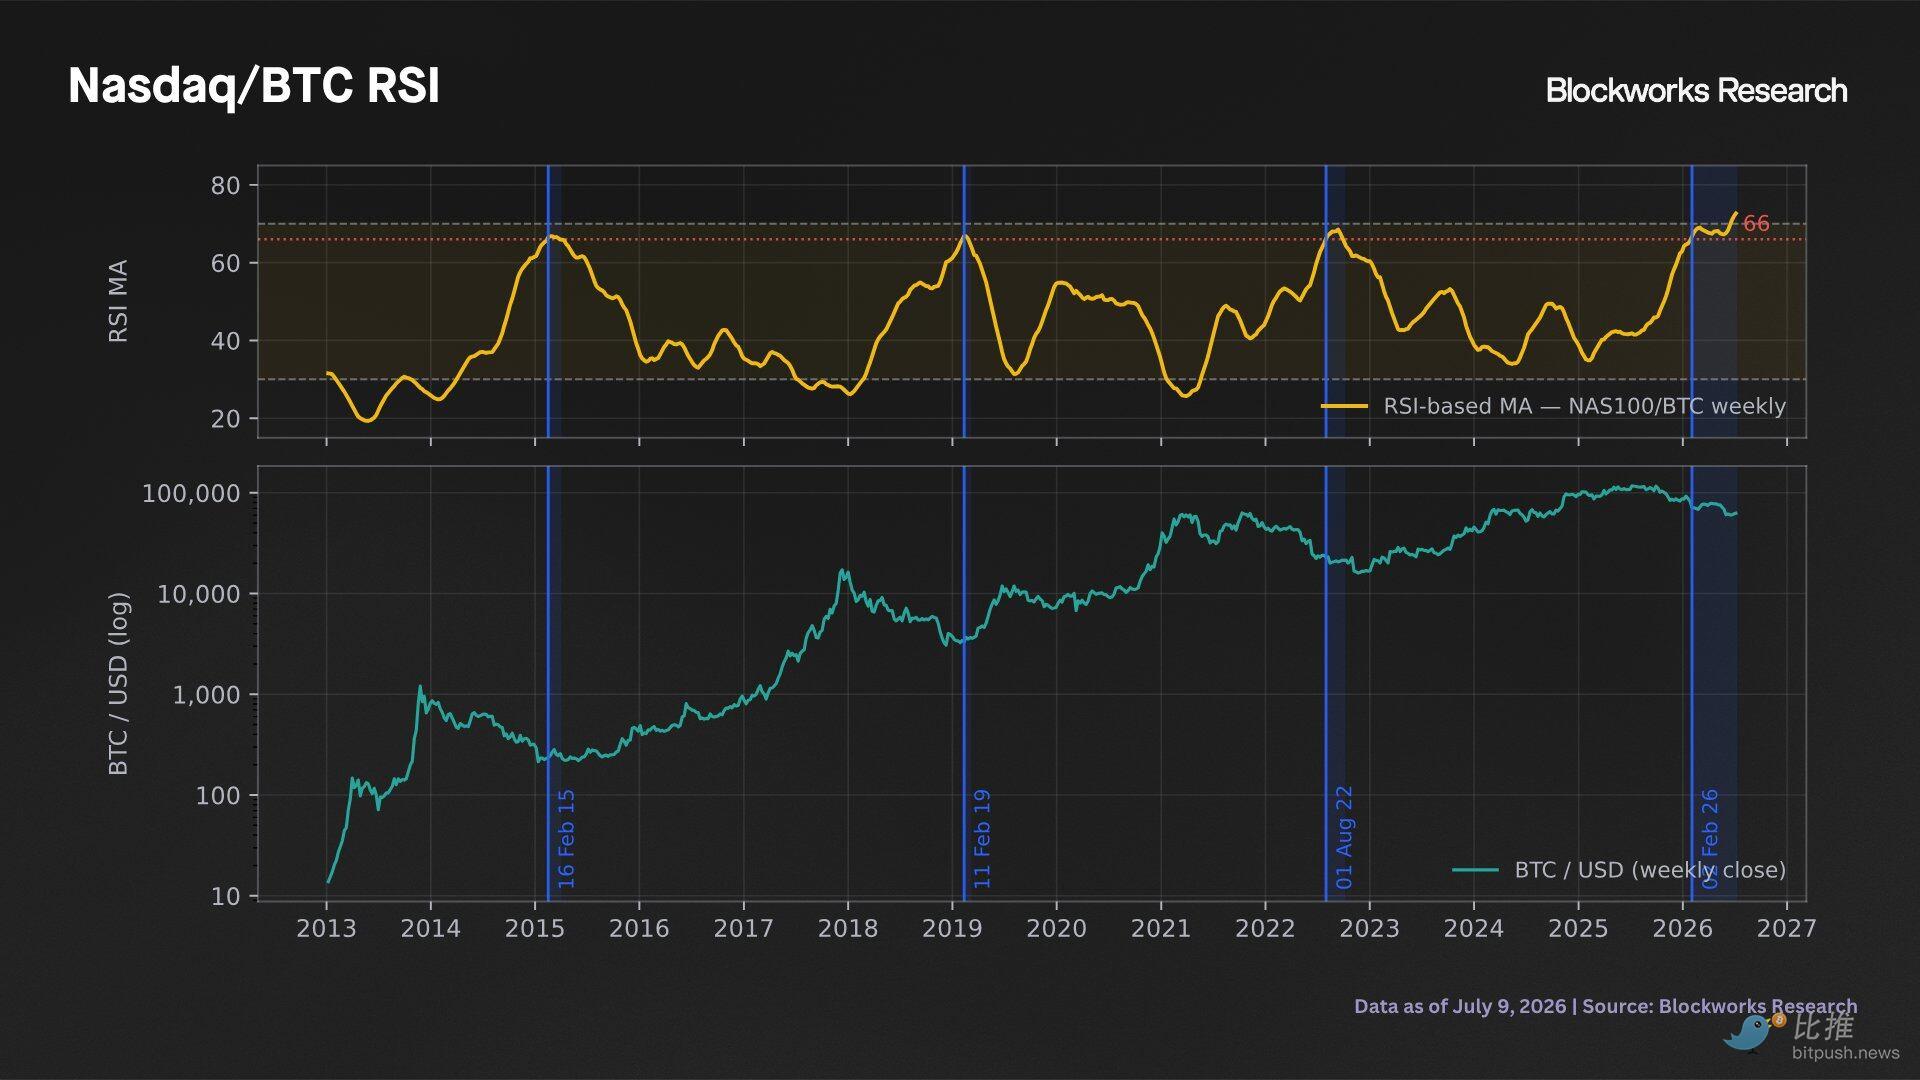Click the "100,000" price axis tick
Screen dimensions: 1920x1080
[x=192, y=493]
